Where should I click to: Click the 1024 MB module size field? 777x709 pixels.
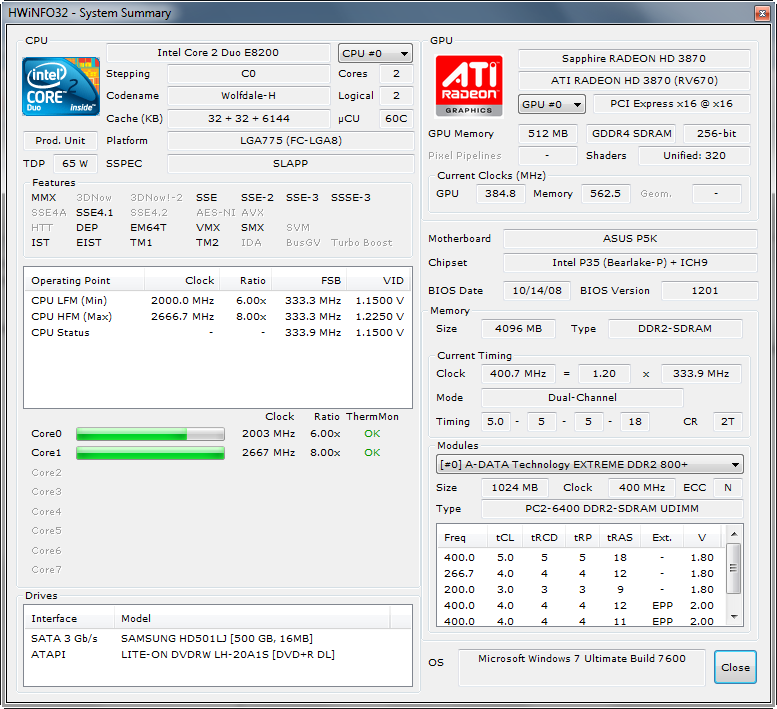(x=514, y=488)
